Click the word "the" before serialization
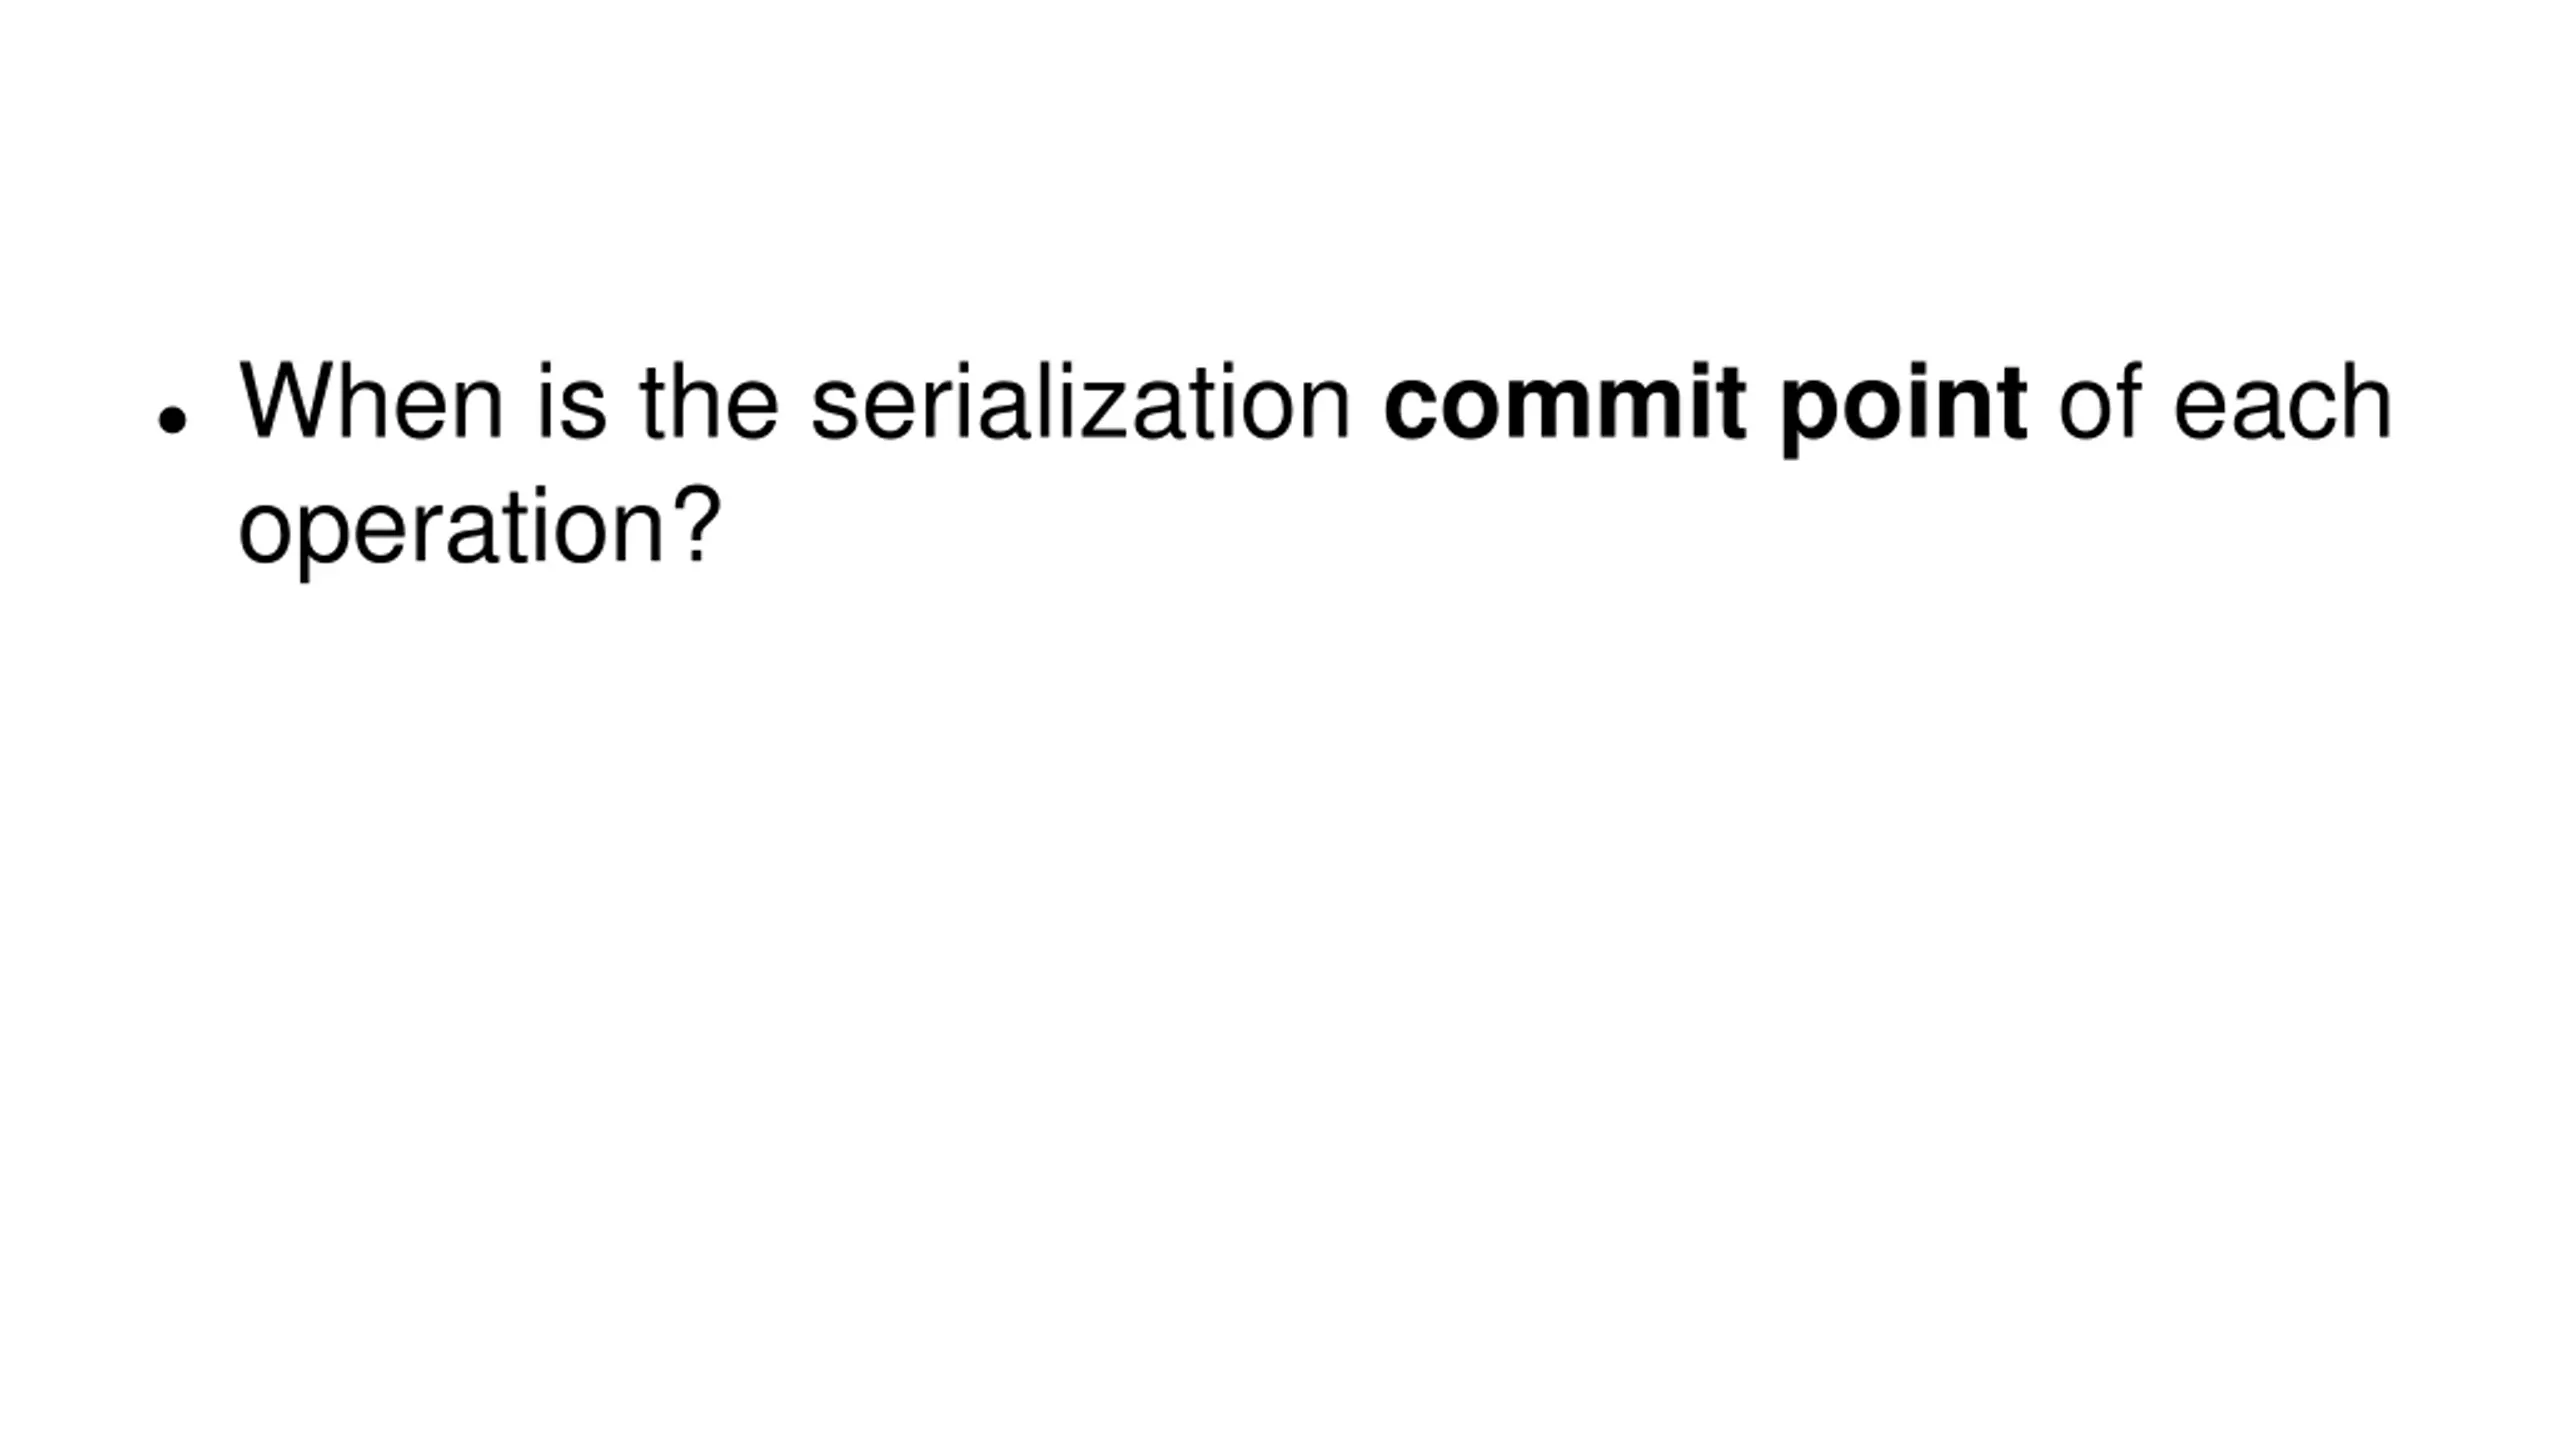The image size is (2560, 1441). pyautogui.click(x=709, y=402)
